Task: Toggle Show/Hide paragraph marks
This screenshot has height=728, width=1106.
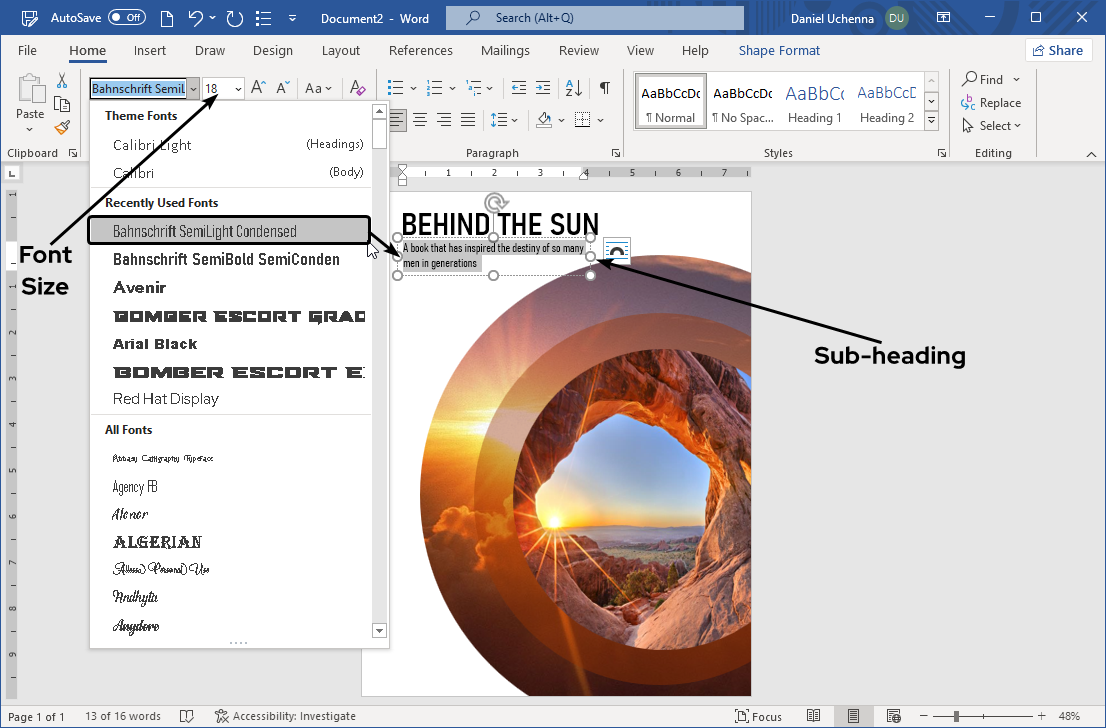Action: (605, 89)
